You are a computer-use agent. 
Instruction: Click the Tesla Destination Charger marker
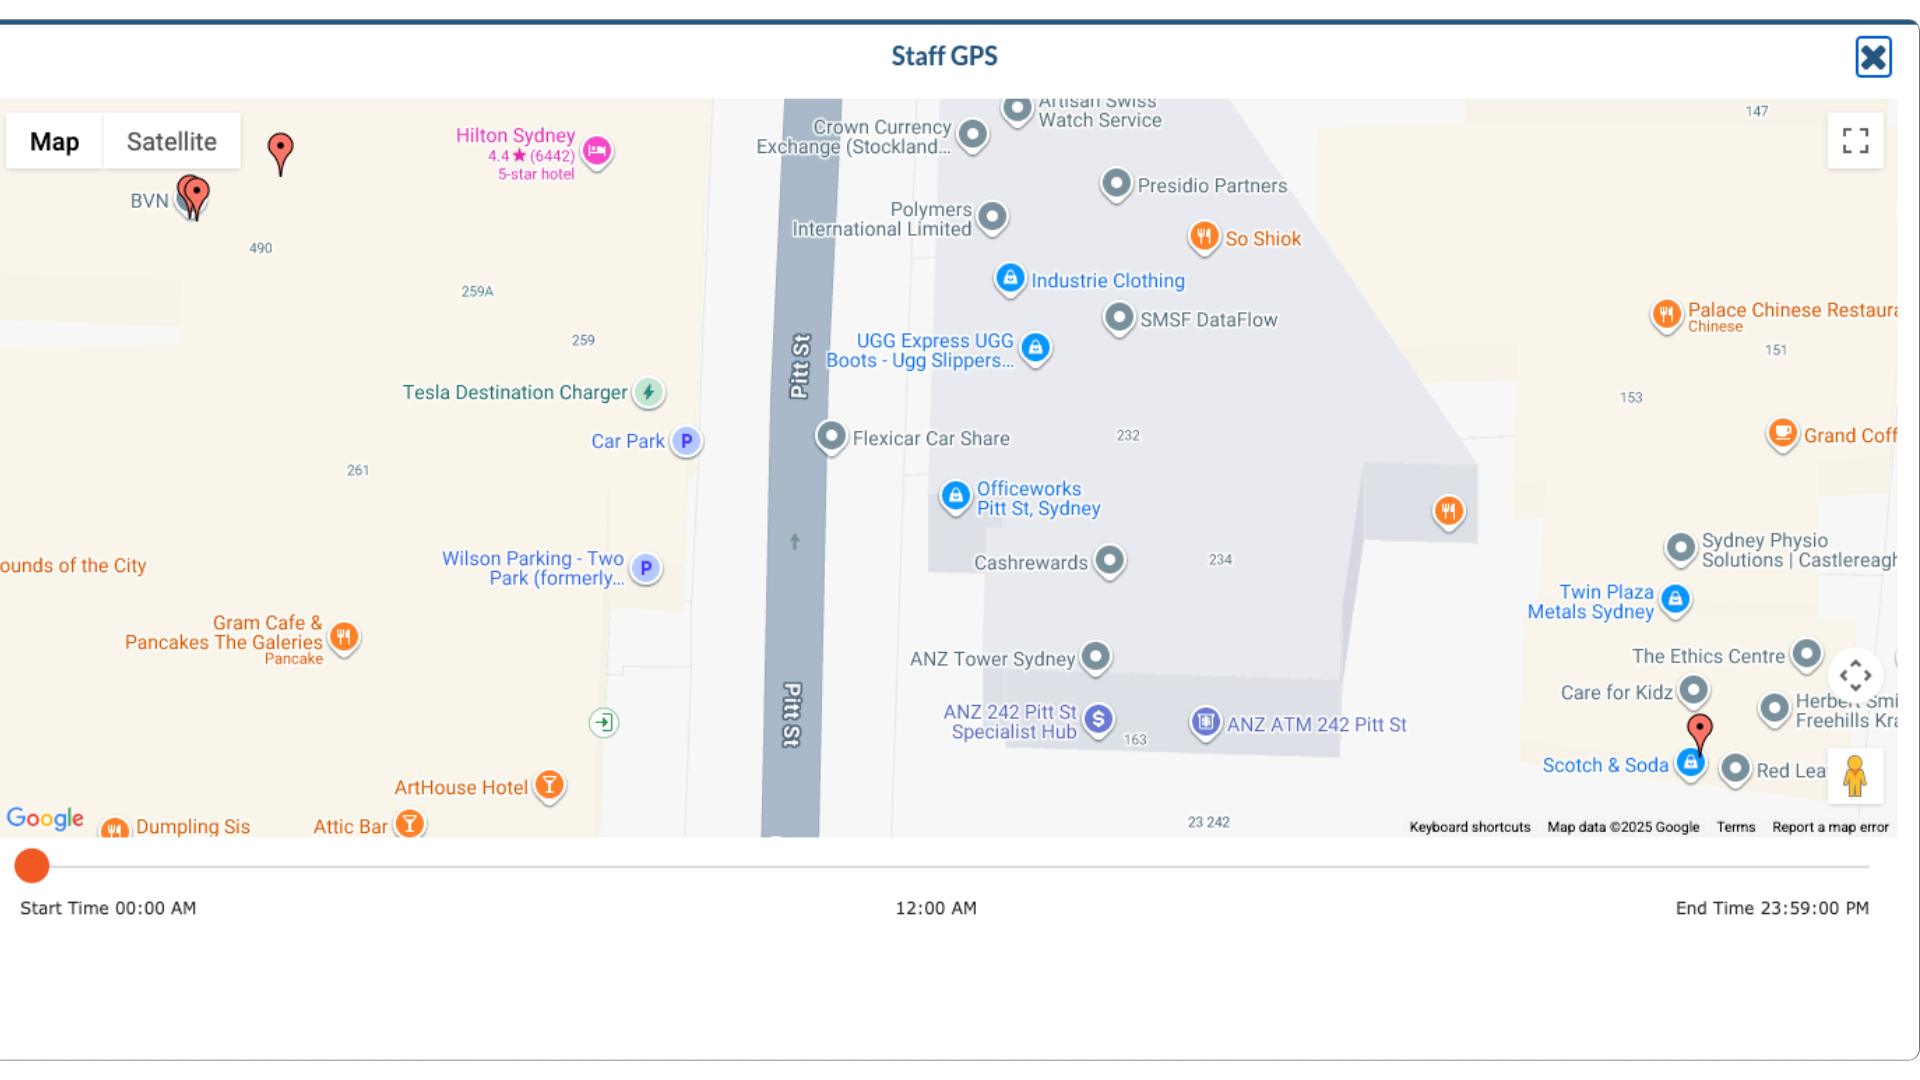pyautogui.click(x=649, y=392)
